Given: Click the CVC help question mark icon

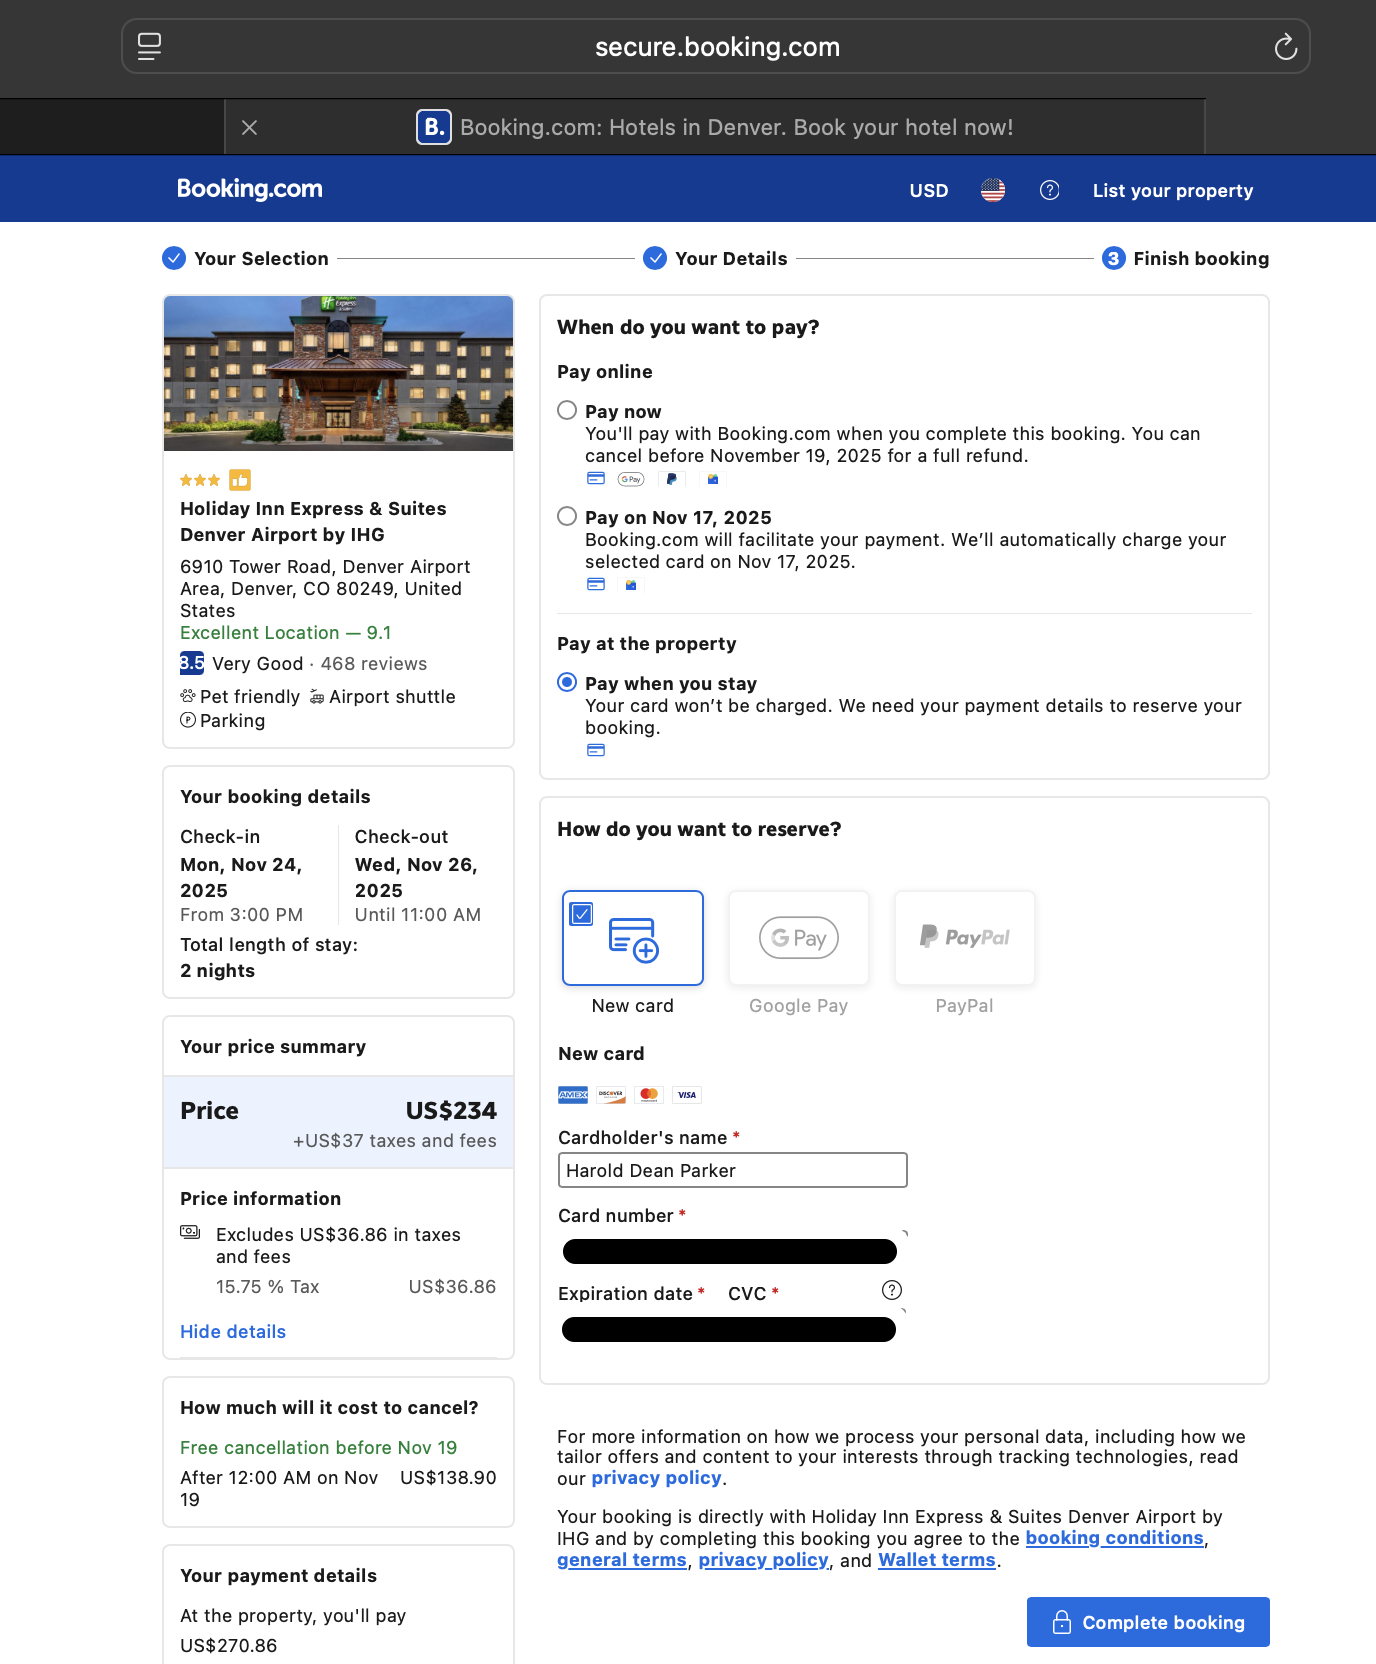Looking at the screenshot, I should click(891, 1290).
